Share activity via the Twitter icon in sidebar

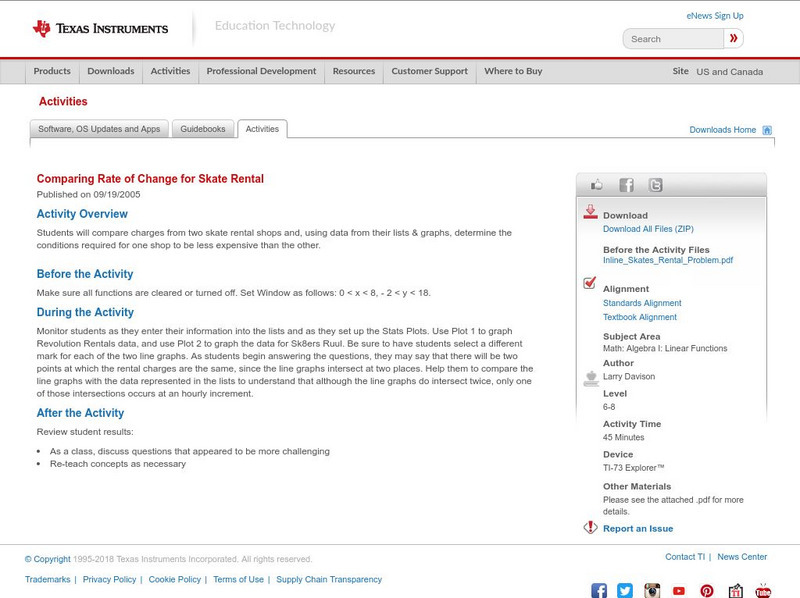coord(655,185)
